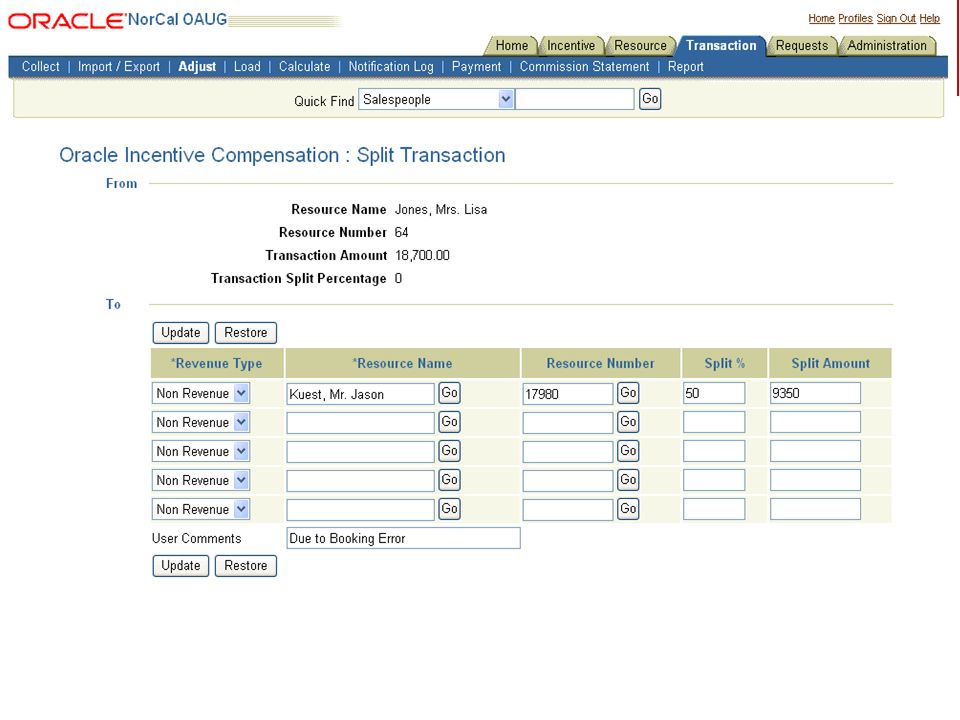Click the empty Resource Name field in second row
The height and width of the screenshot is (720, 960).
coord(361,422)
